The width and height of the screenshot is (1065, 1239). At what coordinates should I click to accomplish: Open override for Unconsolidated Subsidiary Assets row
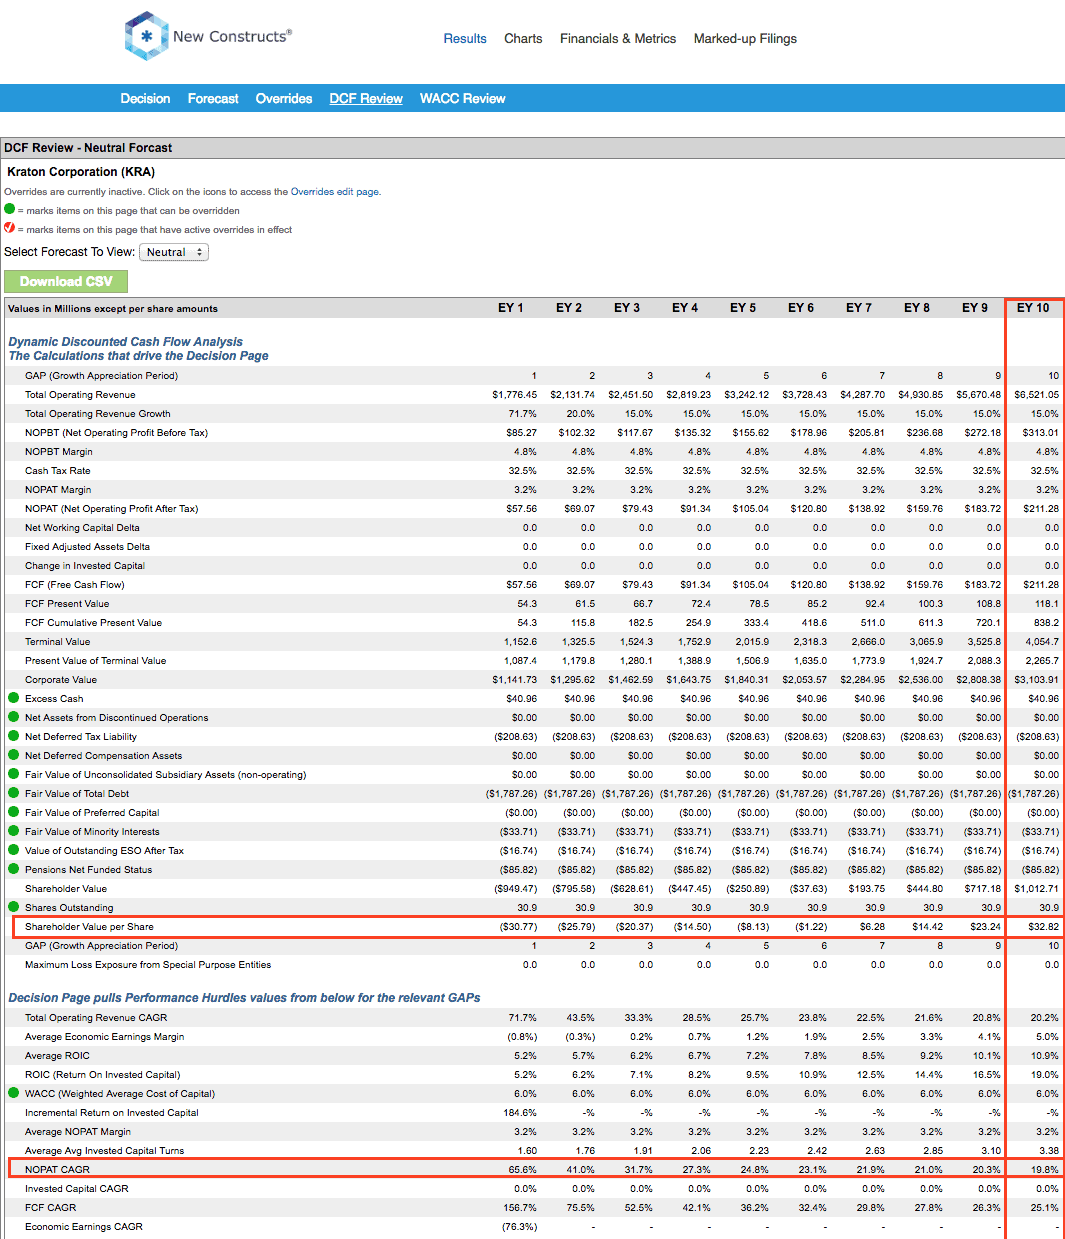pos(14,774)
